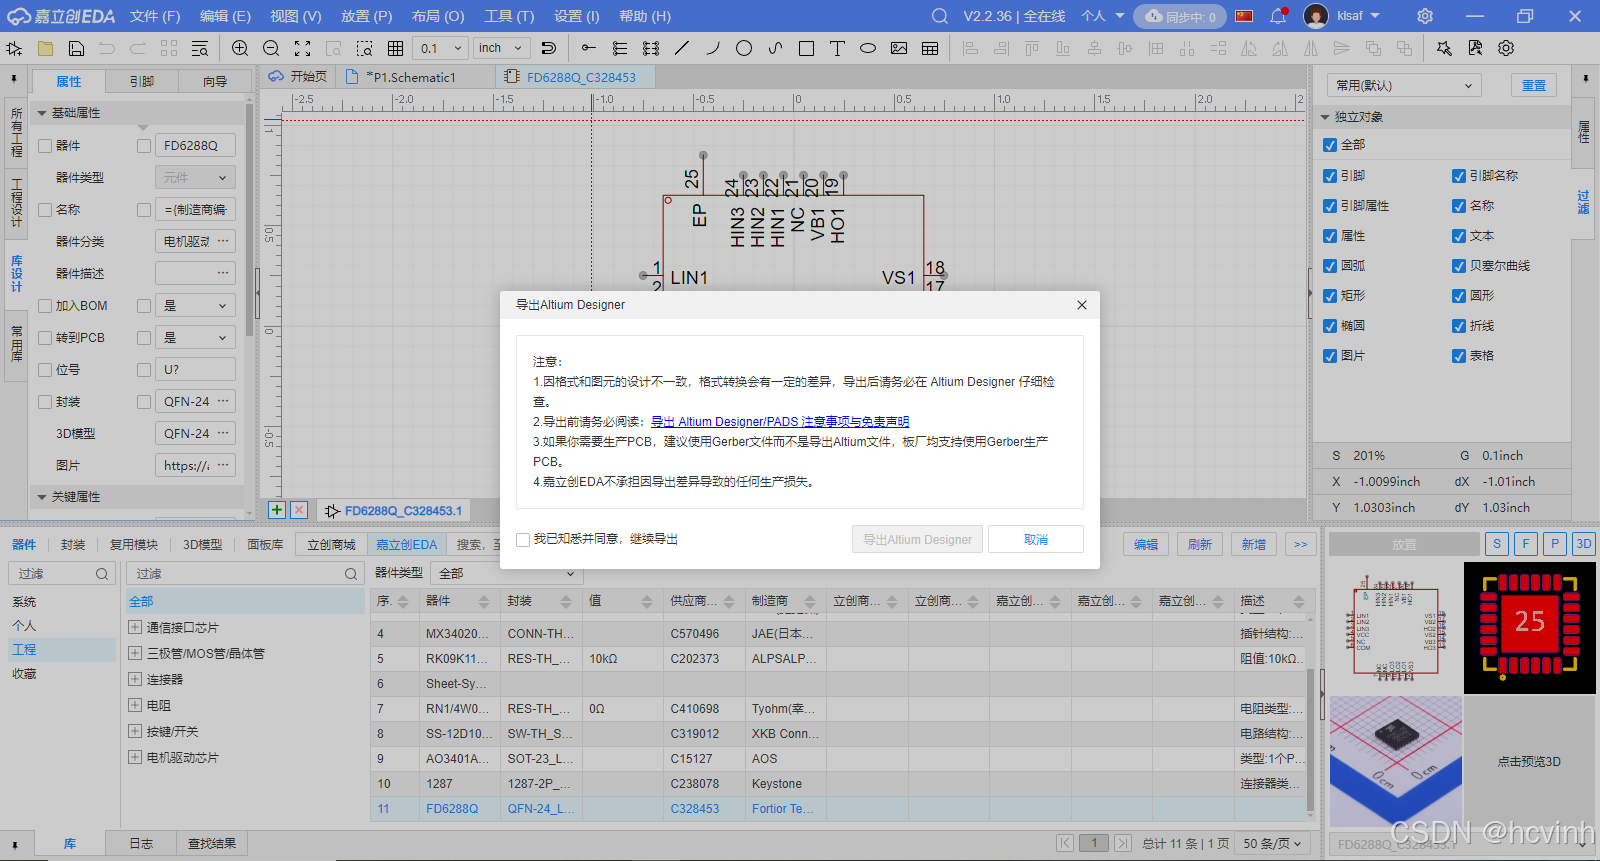Image resolution: width=1600 pixels, height=861 pixels.
Task: Click the Zoom Out magnifier icon
Action: 271,48
